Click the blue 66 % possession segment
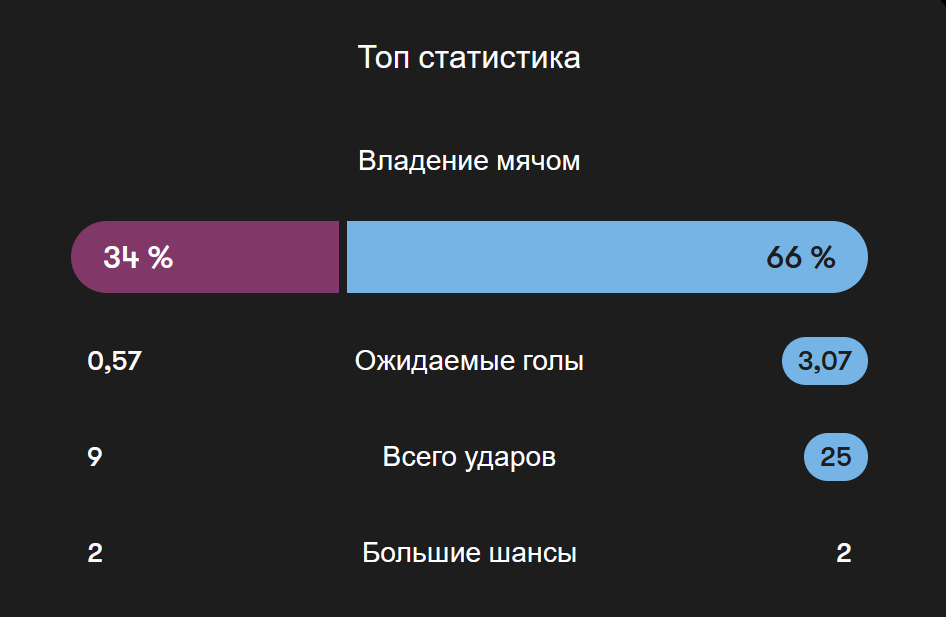 pyautogui.click(x=608, y=257)
